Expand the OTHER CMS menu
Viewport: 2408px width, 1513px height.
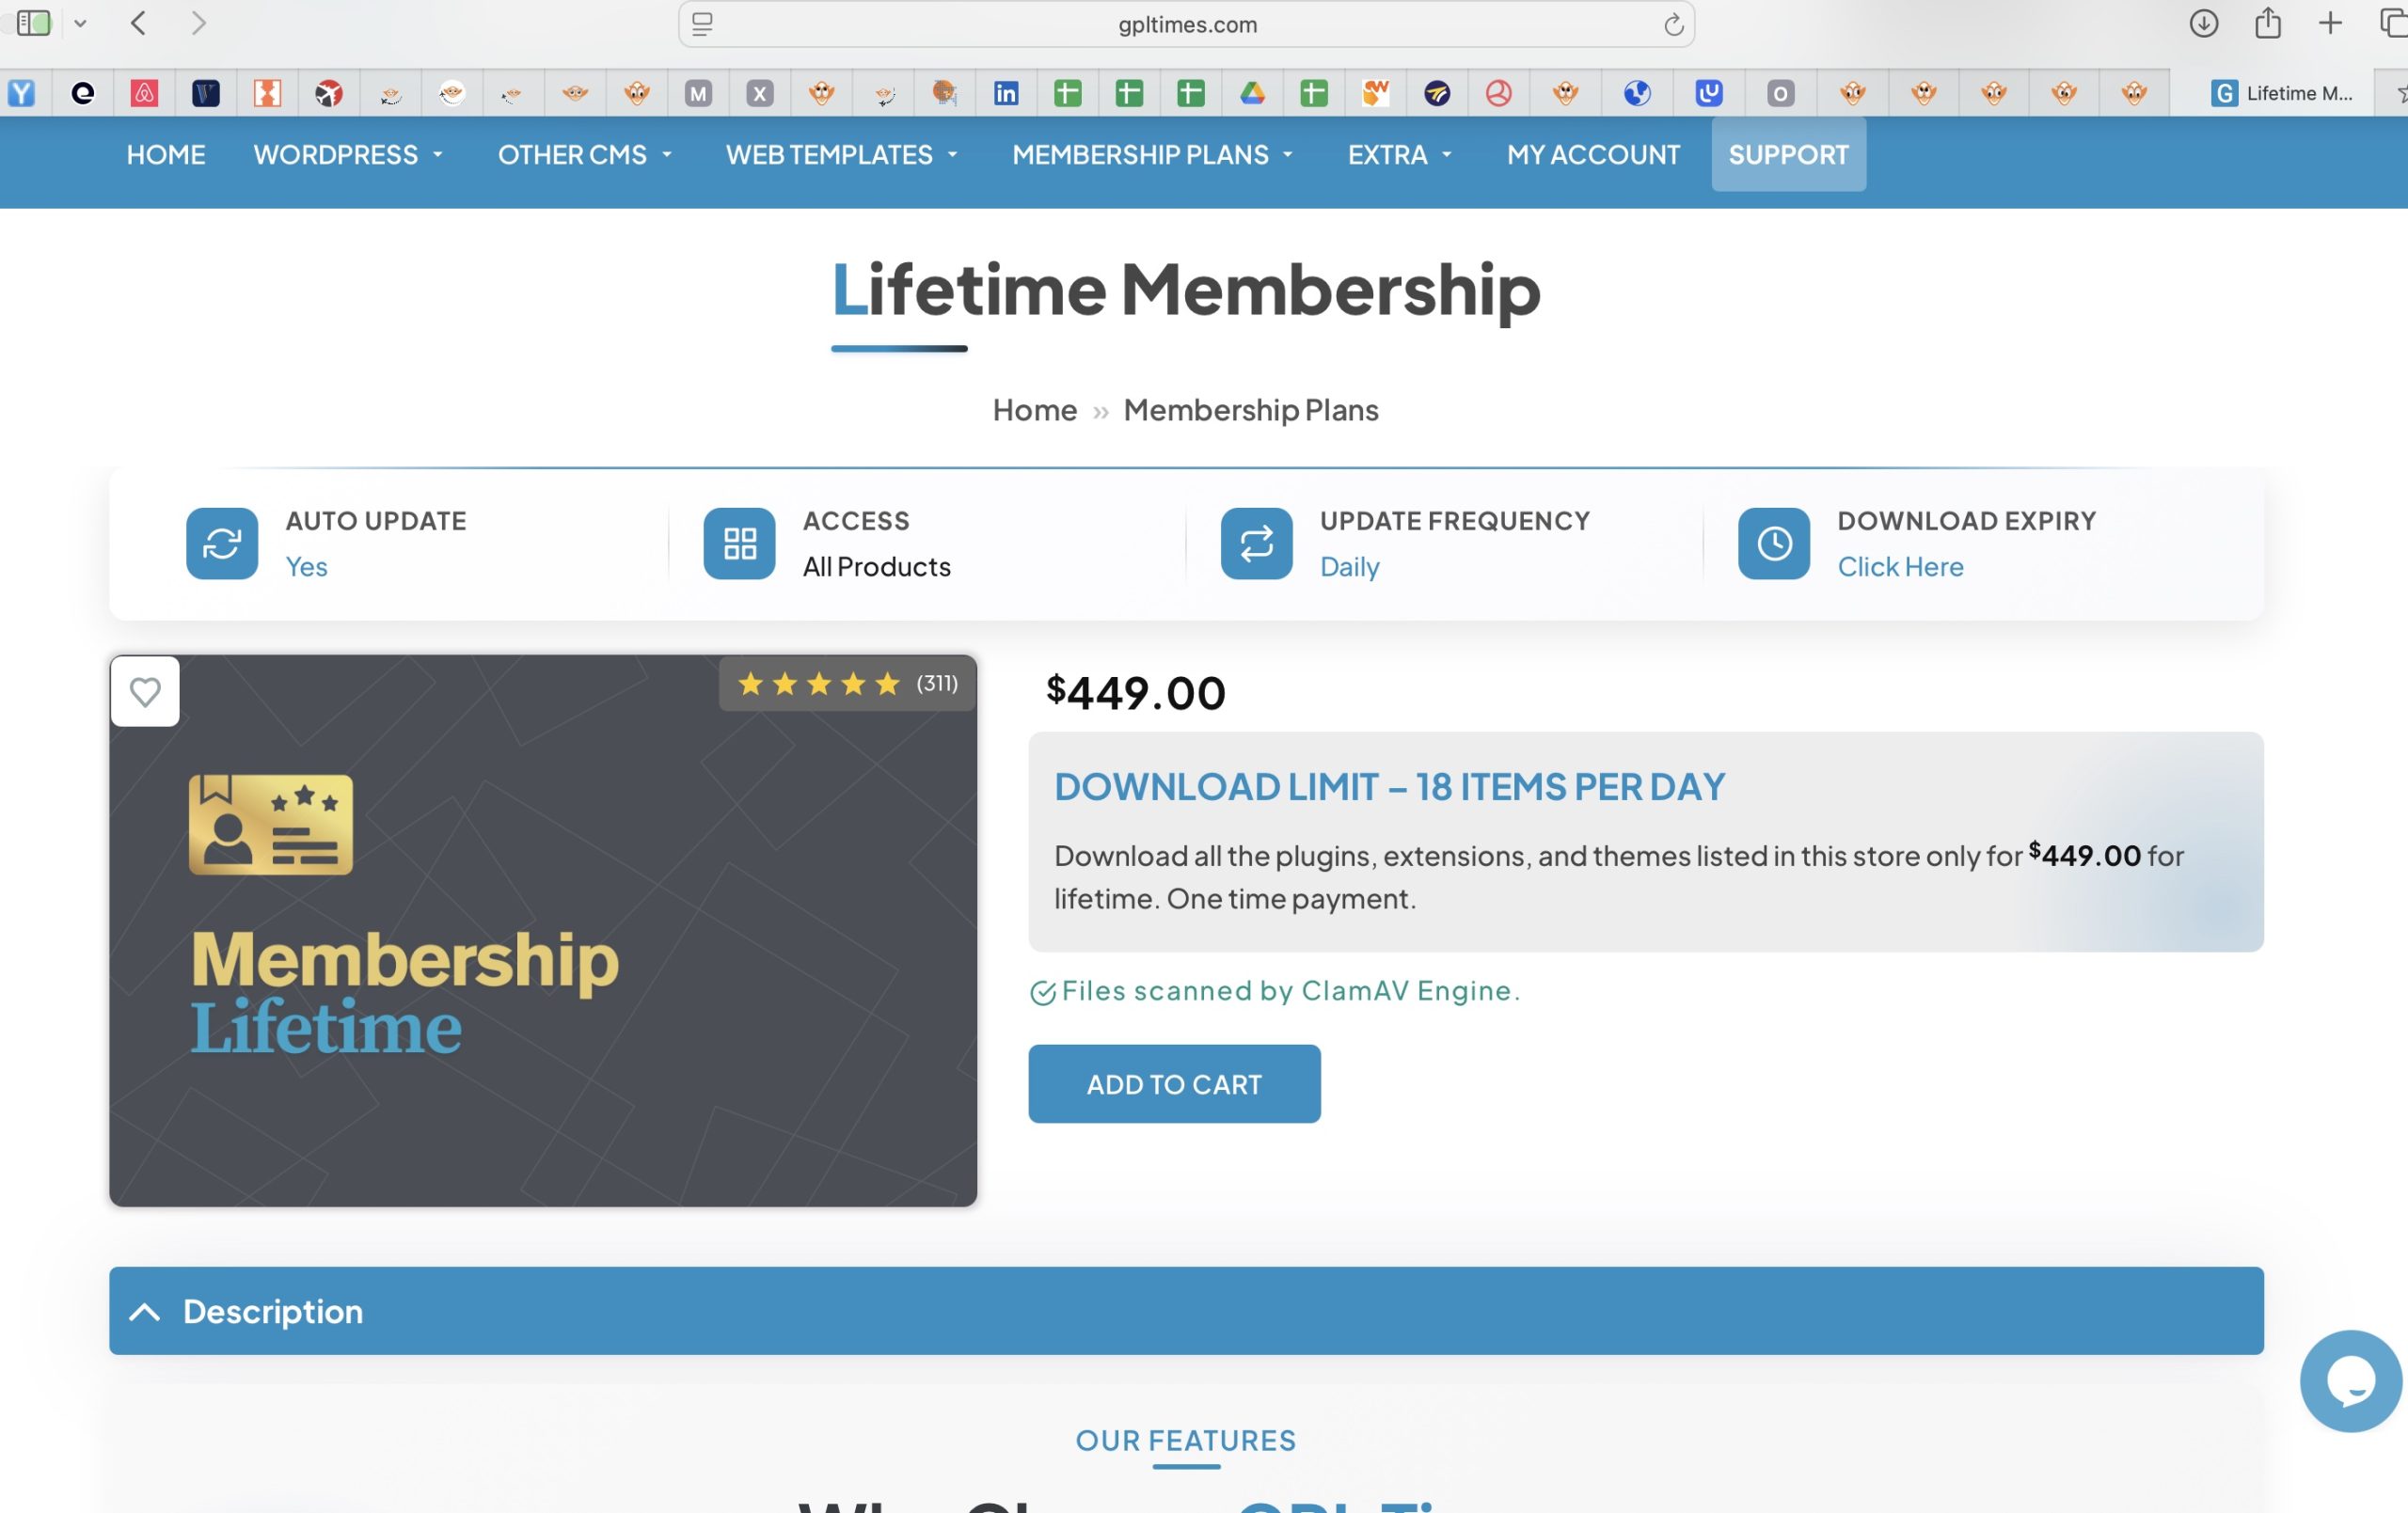(585, 154)
